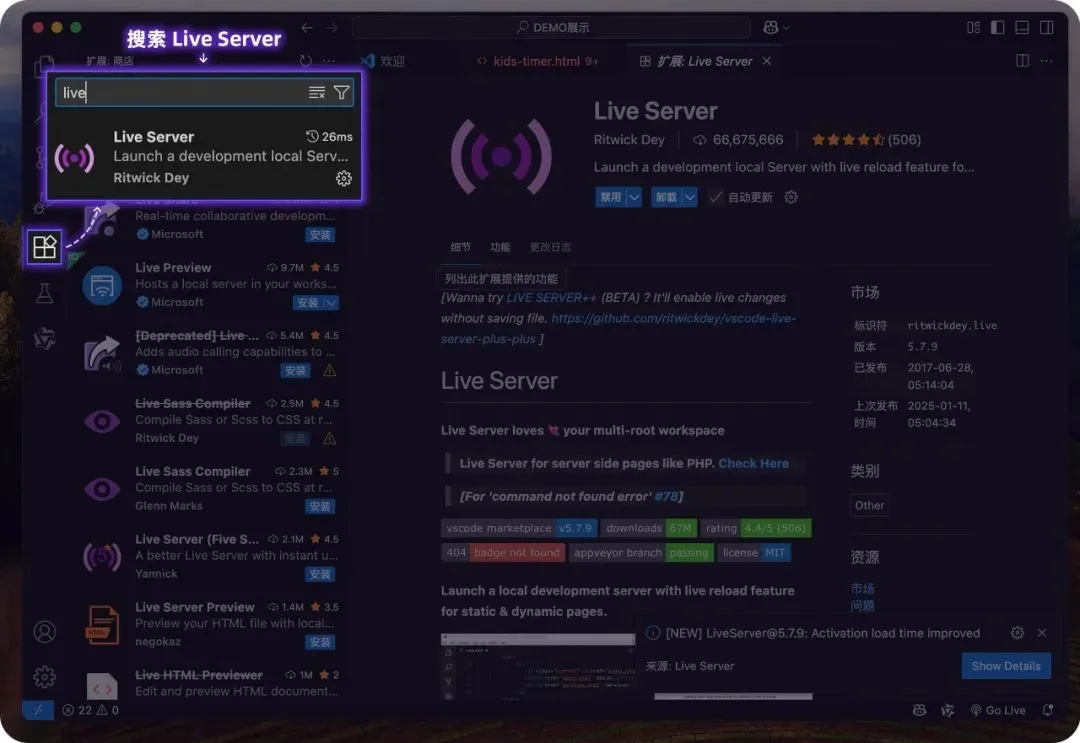The image size is (1080, 743).
Task: Clear extension search results
Action: tap(316, 92)
